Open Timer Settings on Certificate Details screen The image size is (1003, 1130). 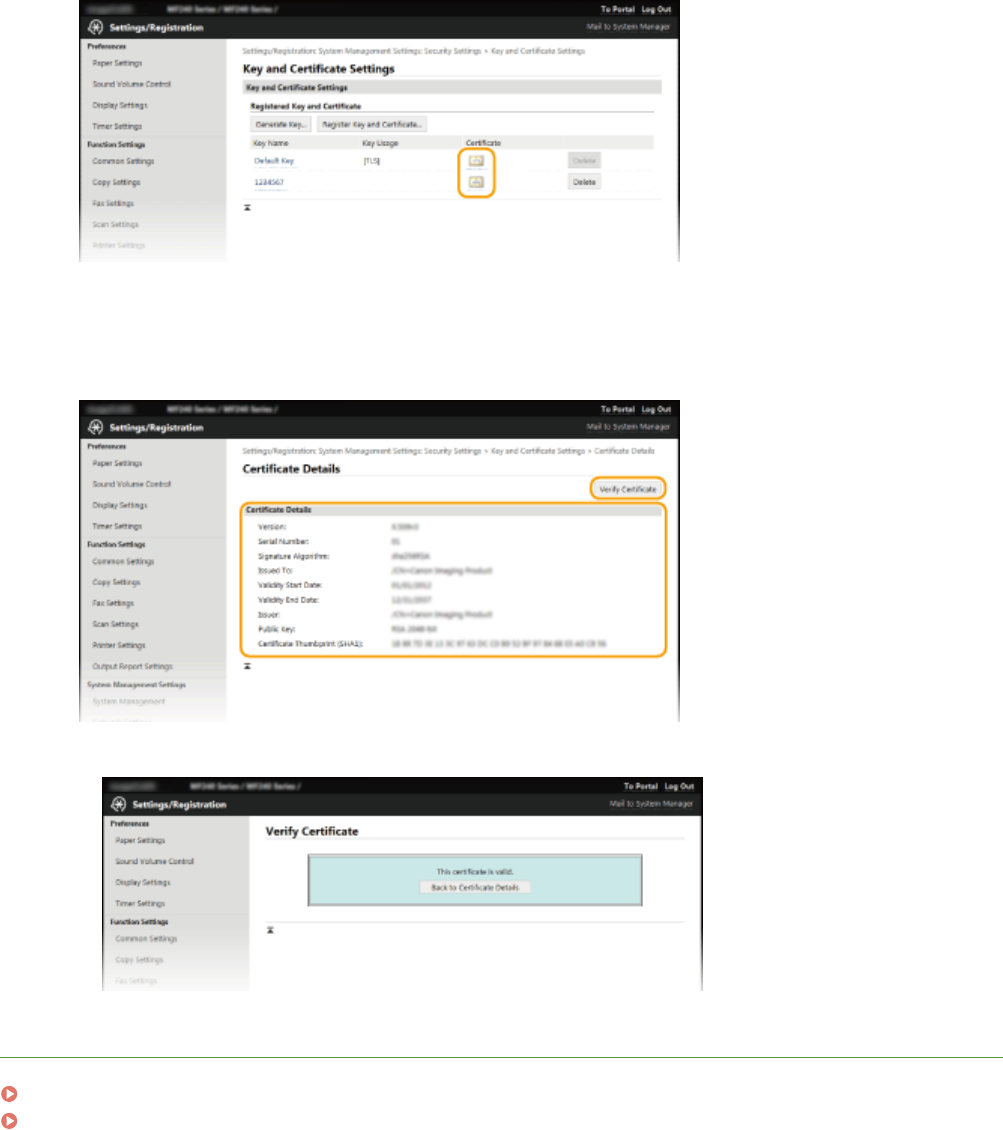coord(117,526)
